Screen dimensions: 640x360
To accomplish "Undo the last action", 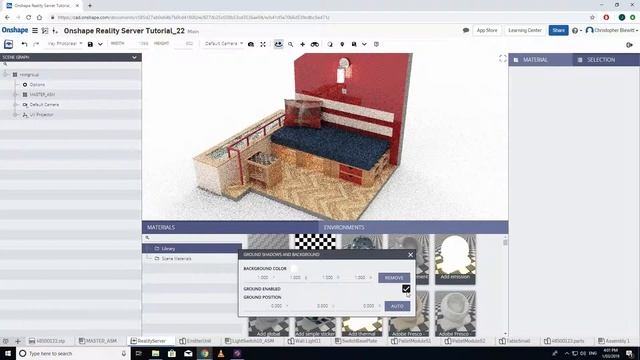I will (x=24, y=44).
